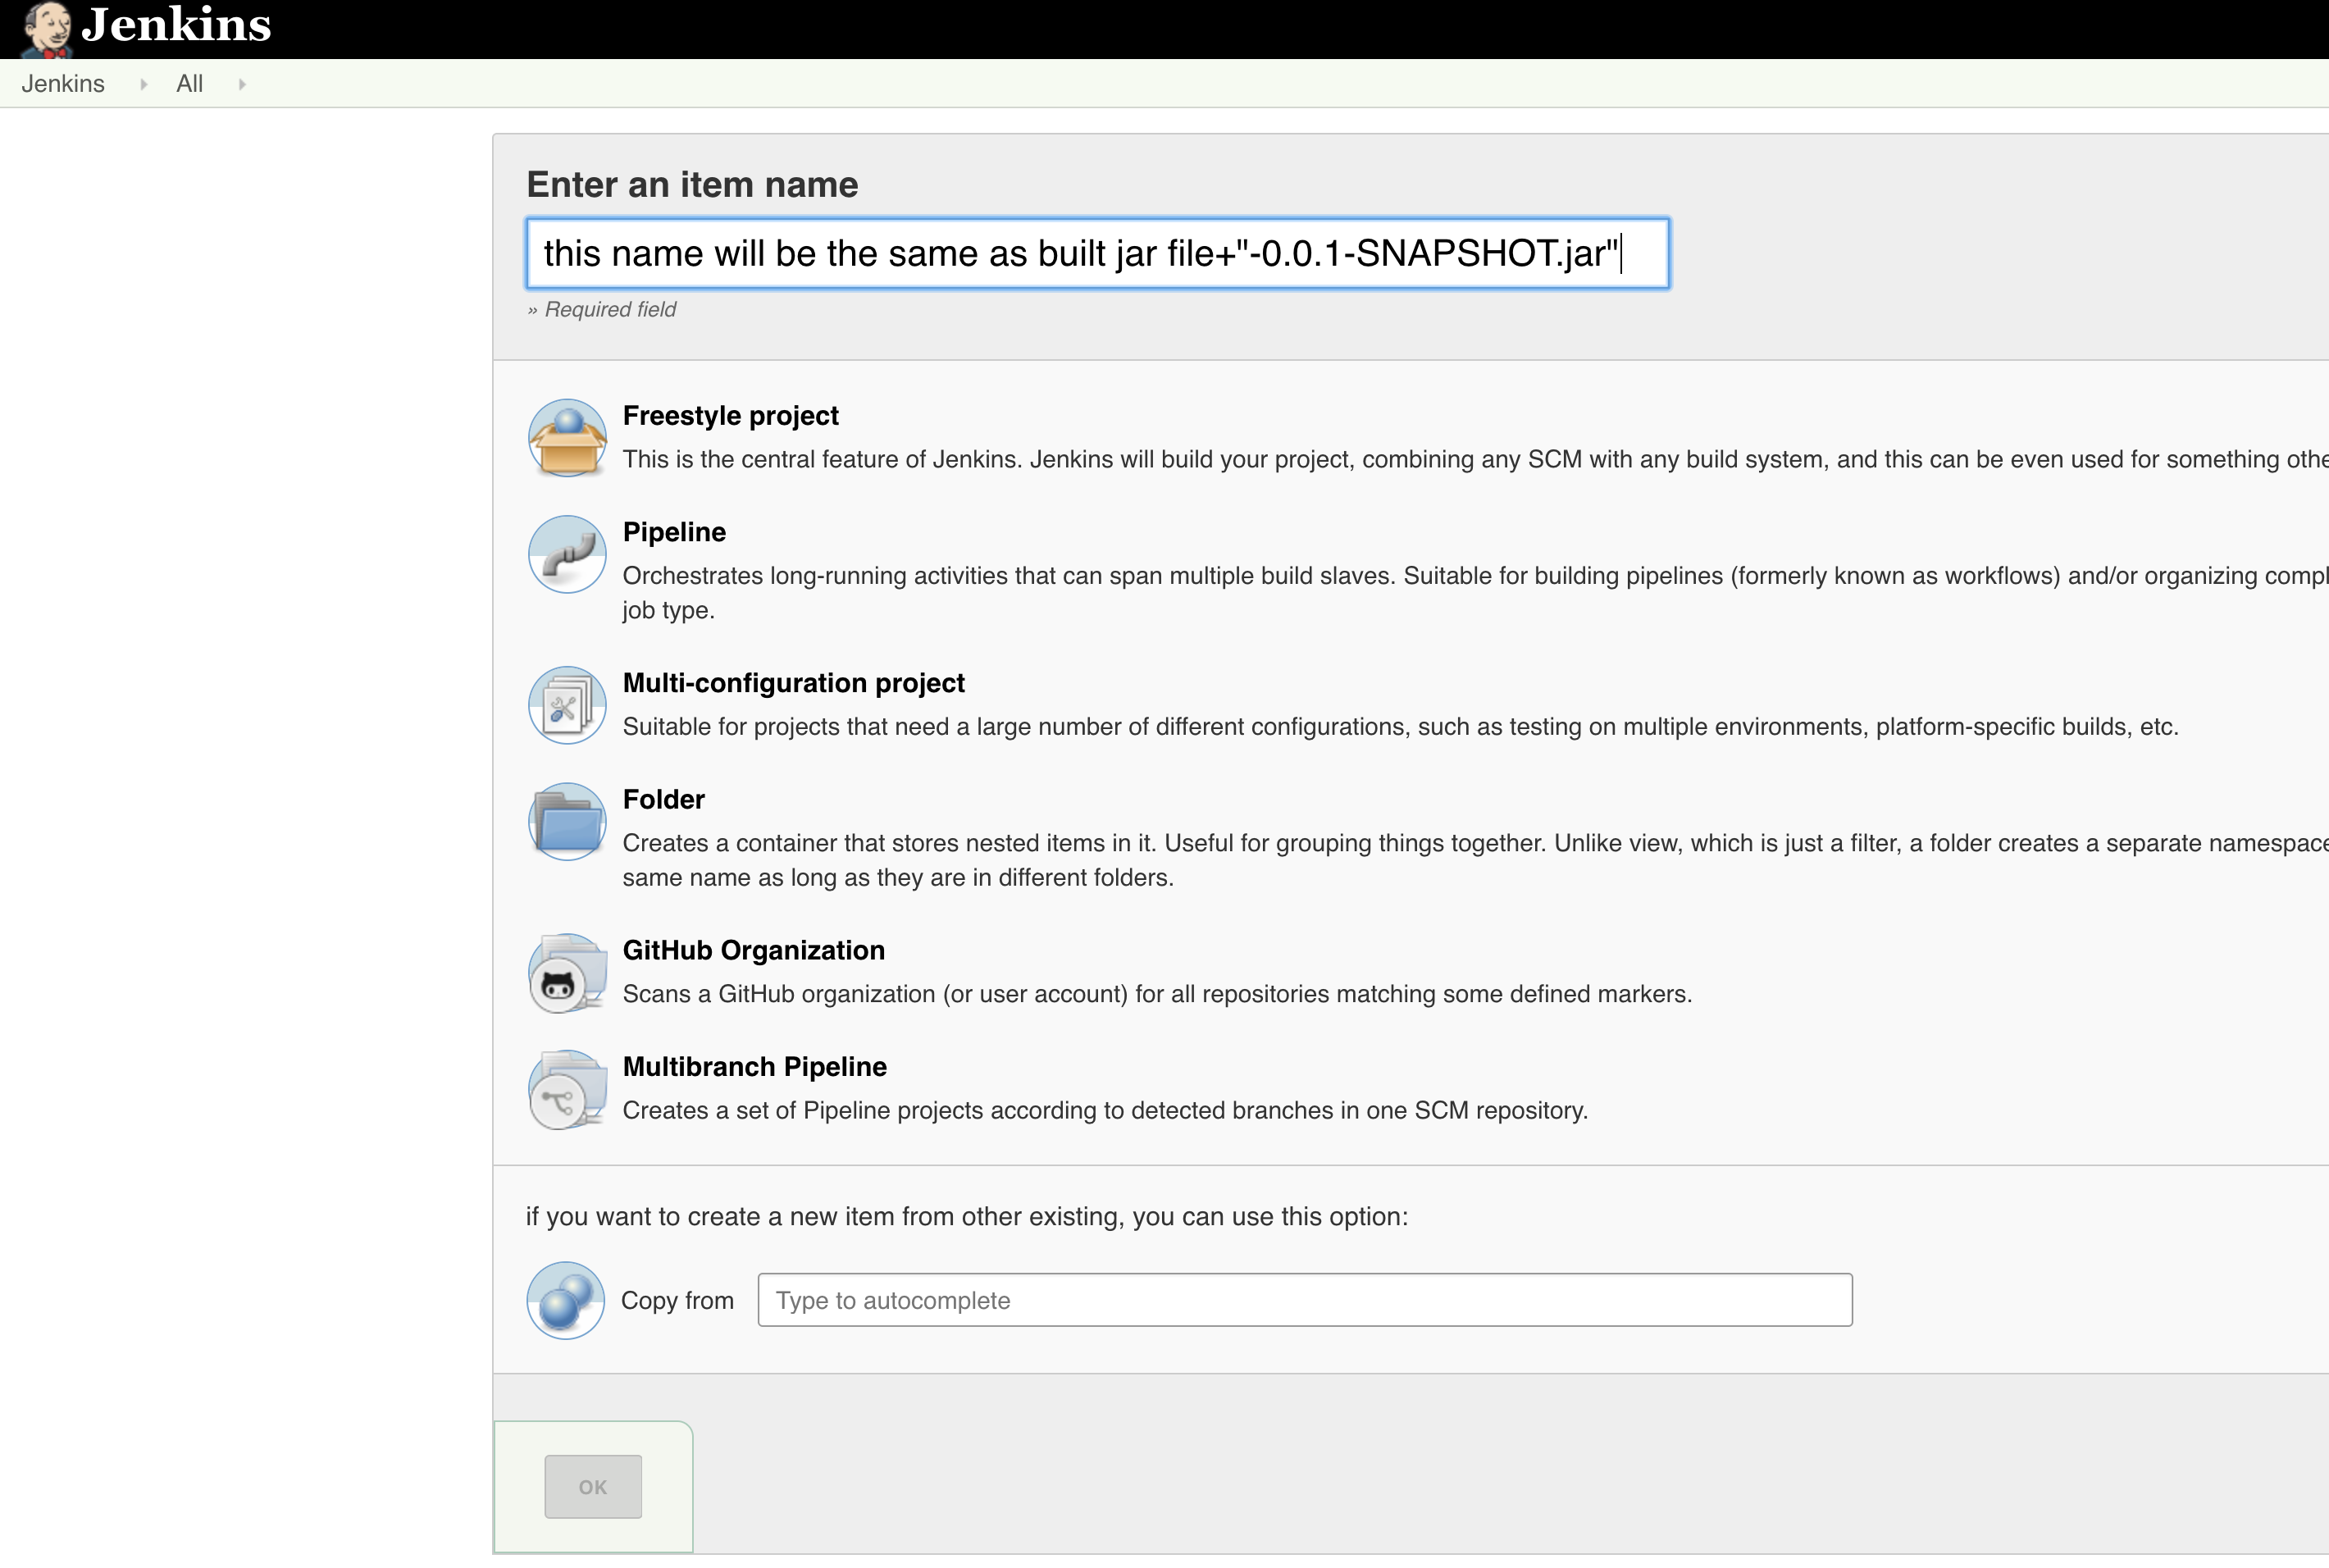Go to the All view breadcrumb

click(x=189, y=84)
